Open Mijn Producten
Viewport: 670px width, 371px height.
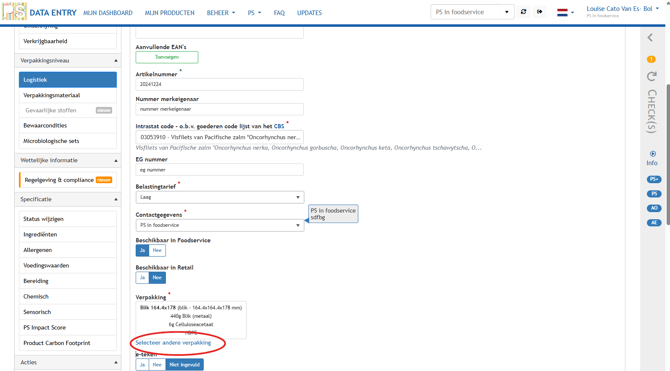[169, 13]
